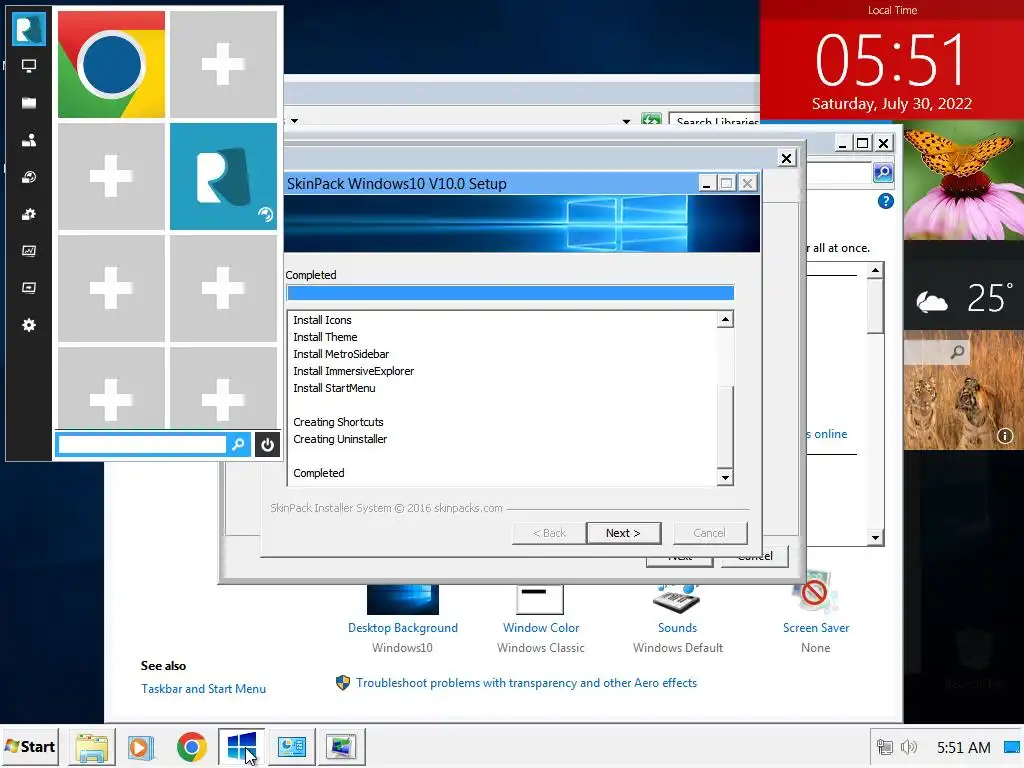Viewport: 1024px width, 768px height.
Task: Select 'Install Theme' log line
Action: (x=325, y=337)
